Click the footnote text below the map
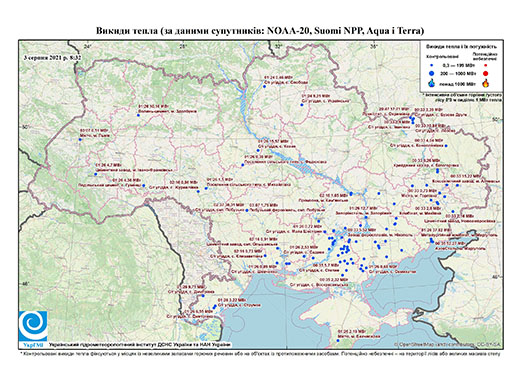The height and width of the screenshot is (368, 520). pos(260,353)
